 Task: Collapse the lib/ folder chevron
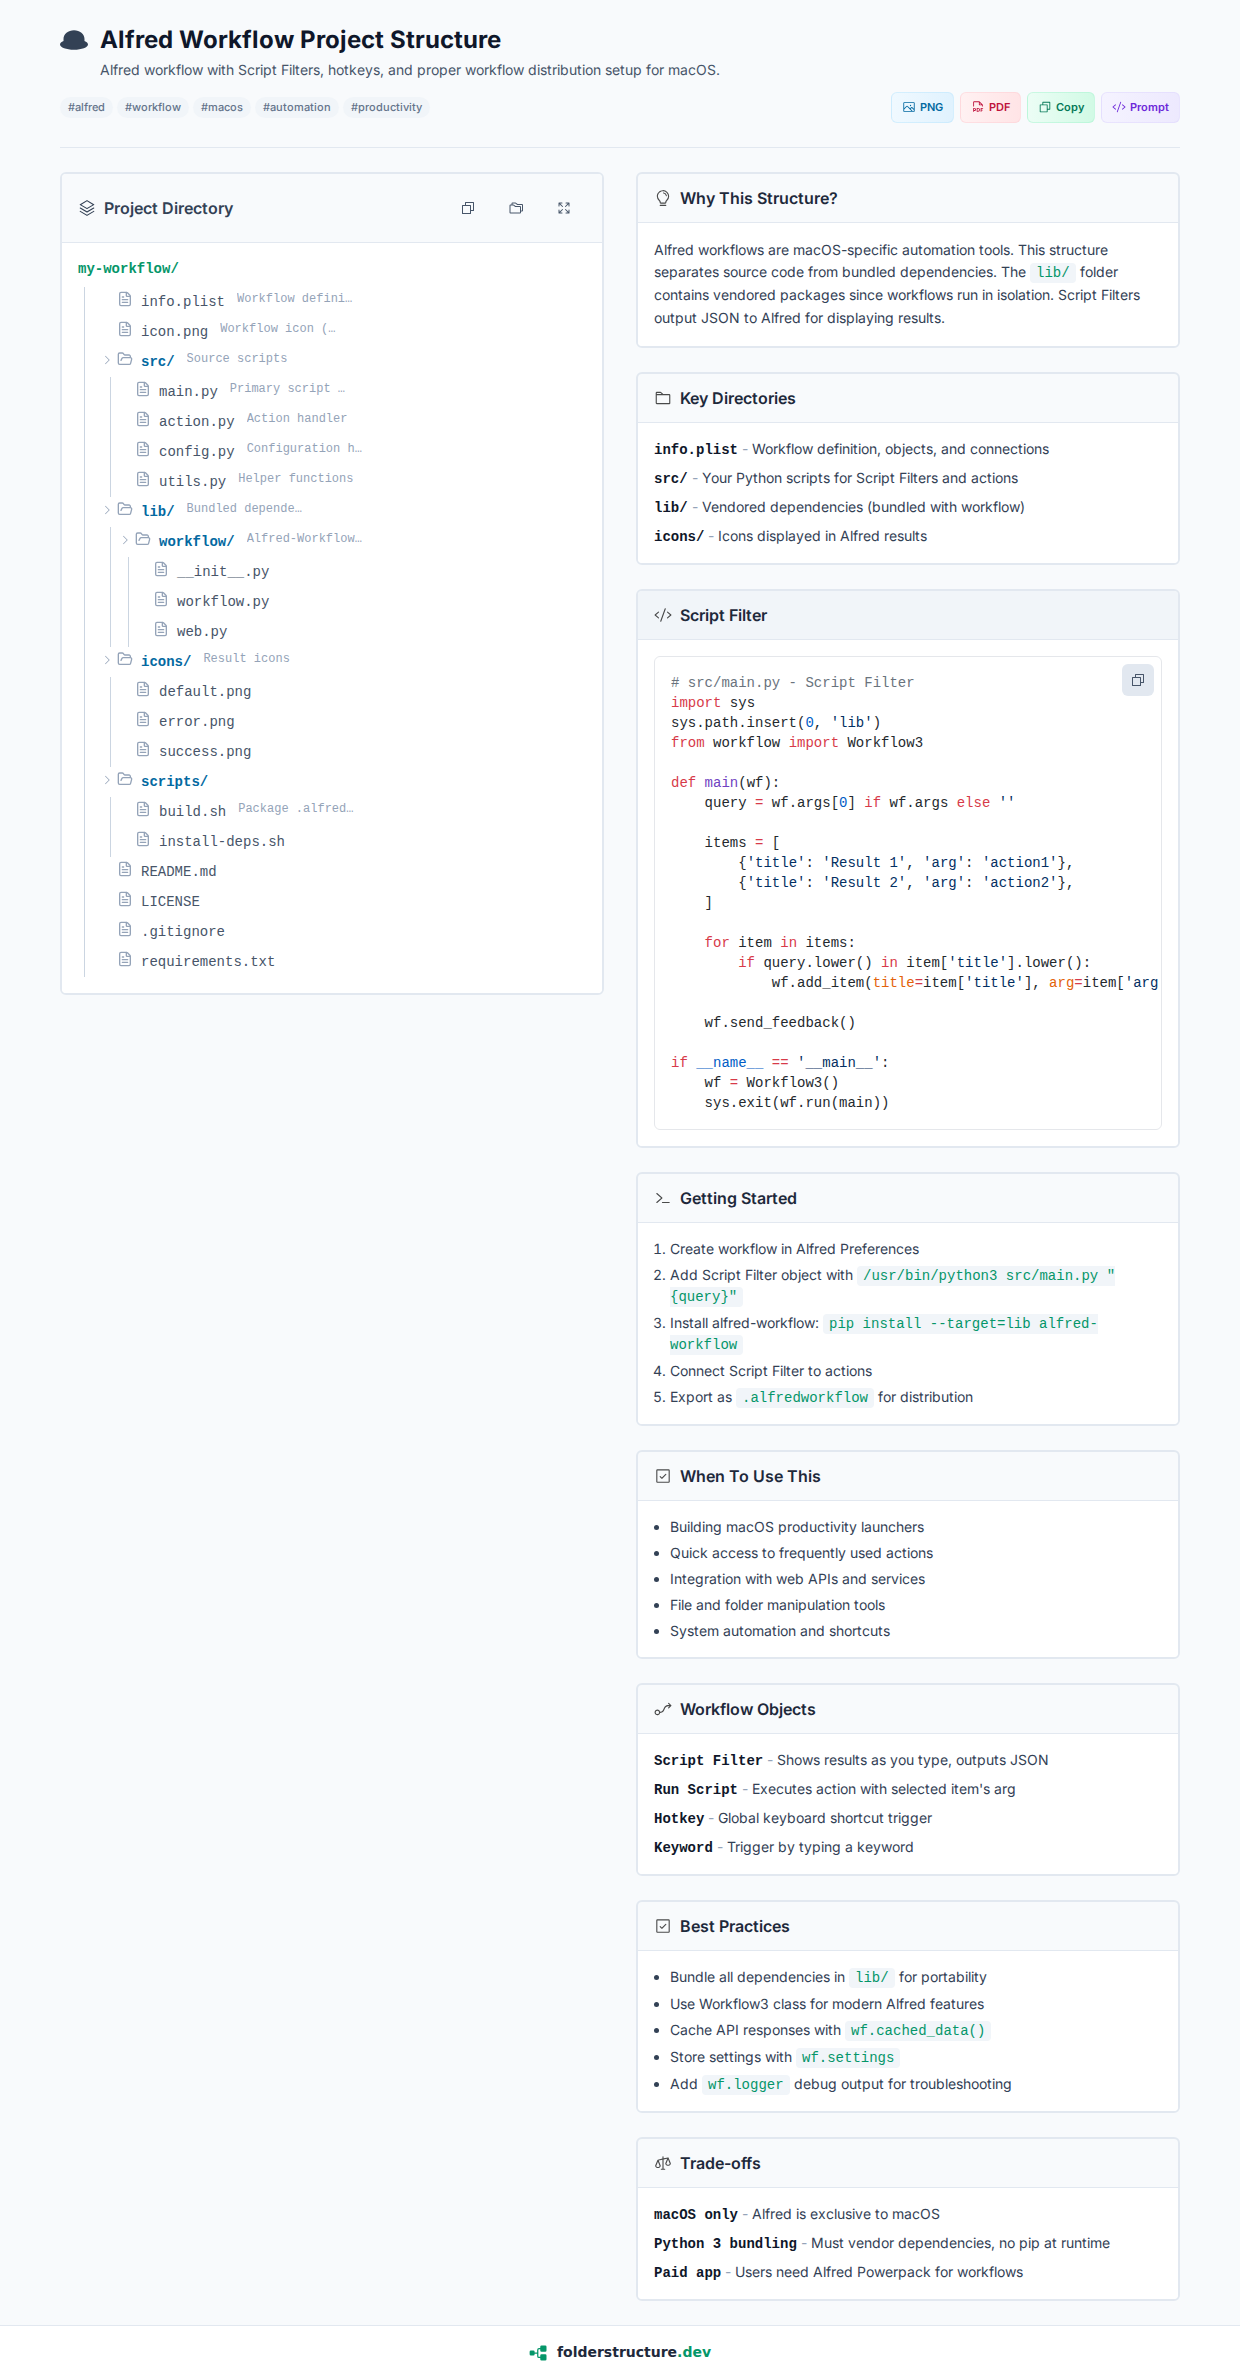coord(107,510)
